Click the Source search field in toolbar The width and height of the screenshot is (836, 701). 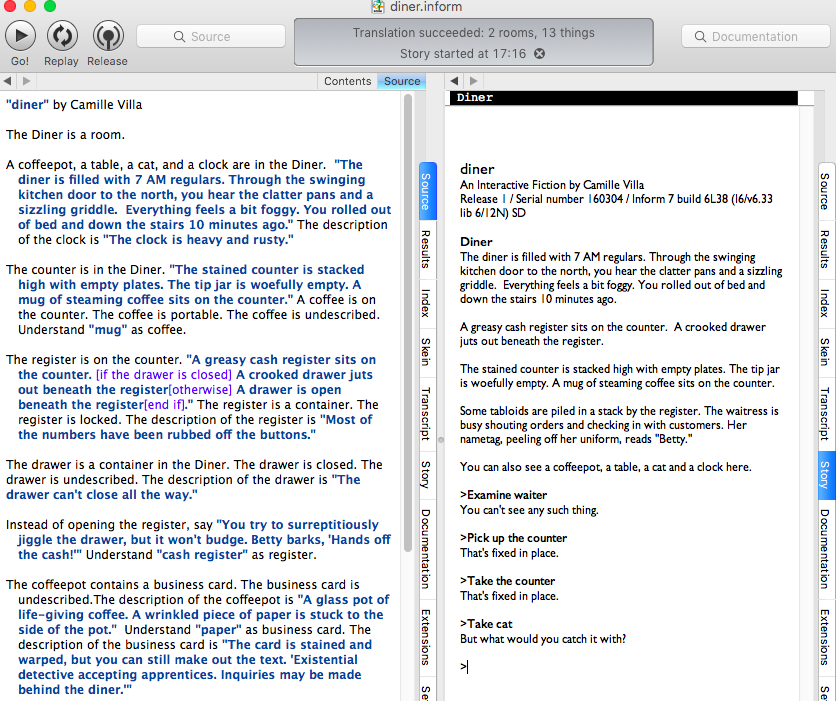click(x=208, y=37)
